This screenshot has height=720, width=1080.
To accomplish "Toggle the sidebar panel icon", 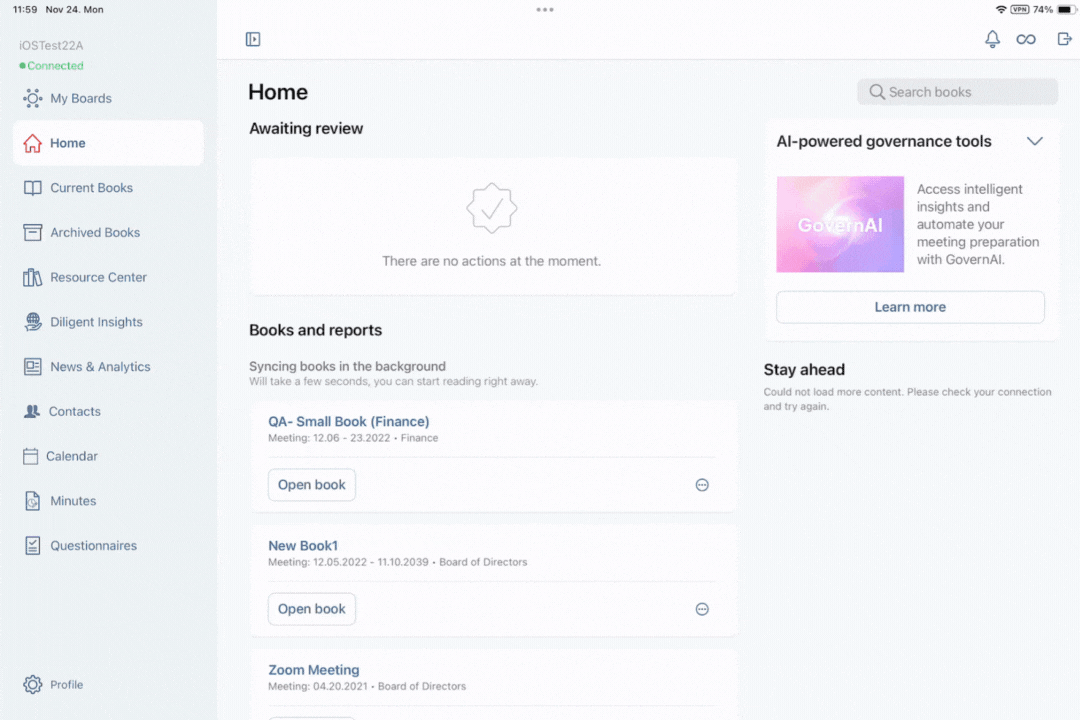I will click(x=253, y=39).
